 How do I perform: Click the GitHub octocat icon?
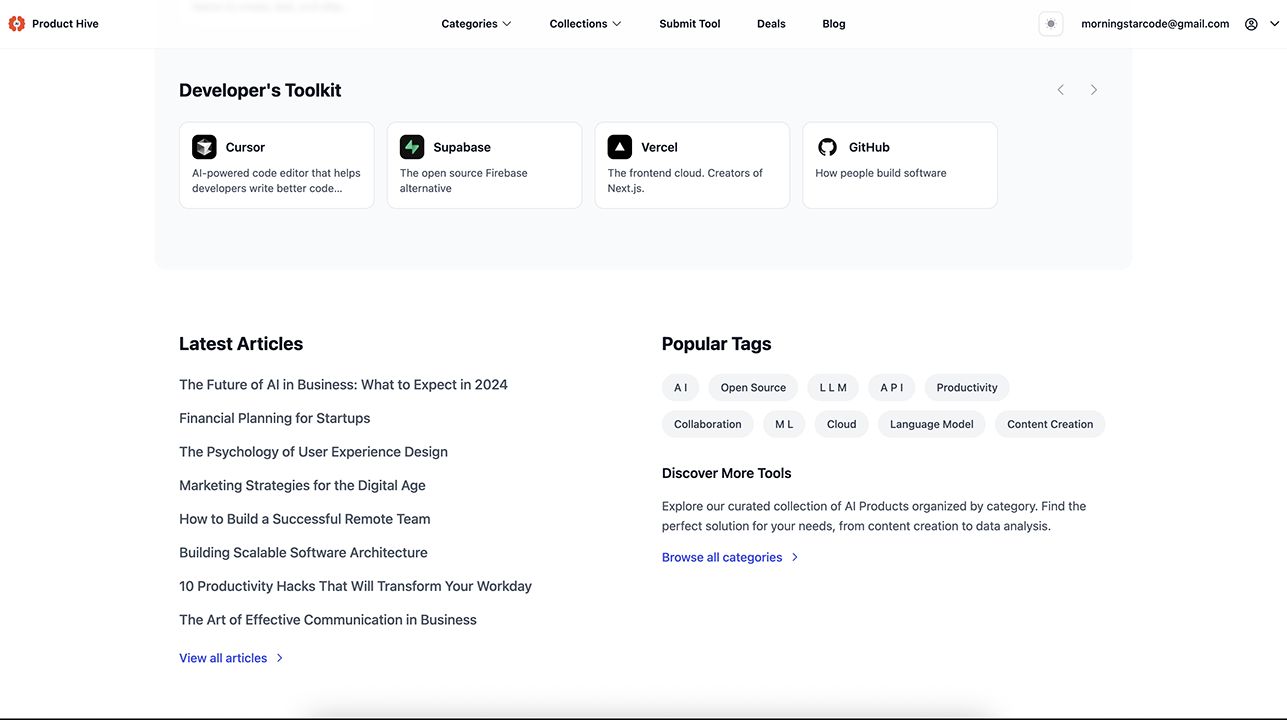[x=827, y=147]
